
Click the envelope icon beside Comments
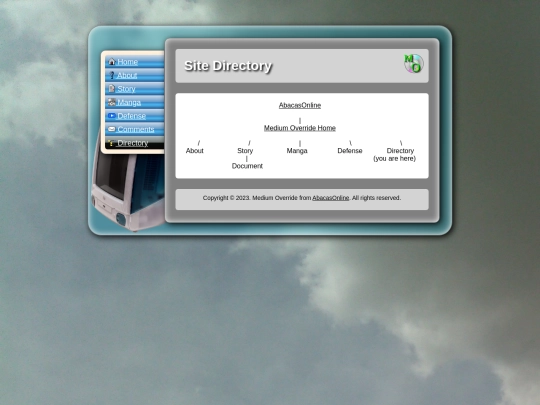tap(112, 129)
